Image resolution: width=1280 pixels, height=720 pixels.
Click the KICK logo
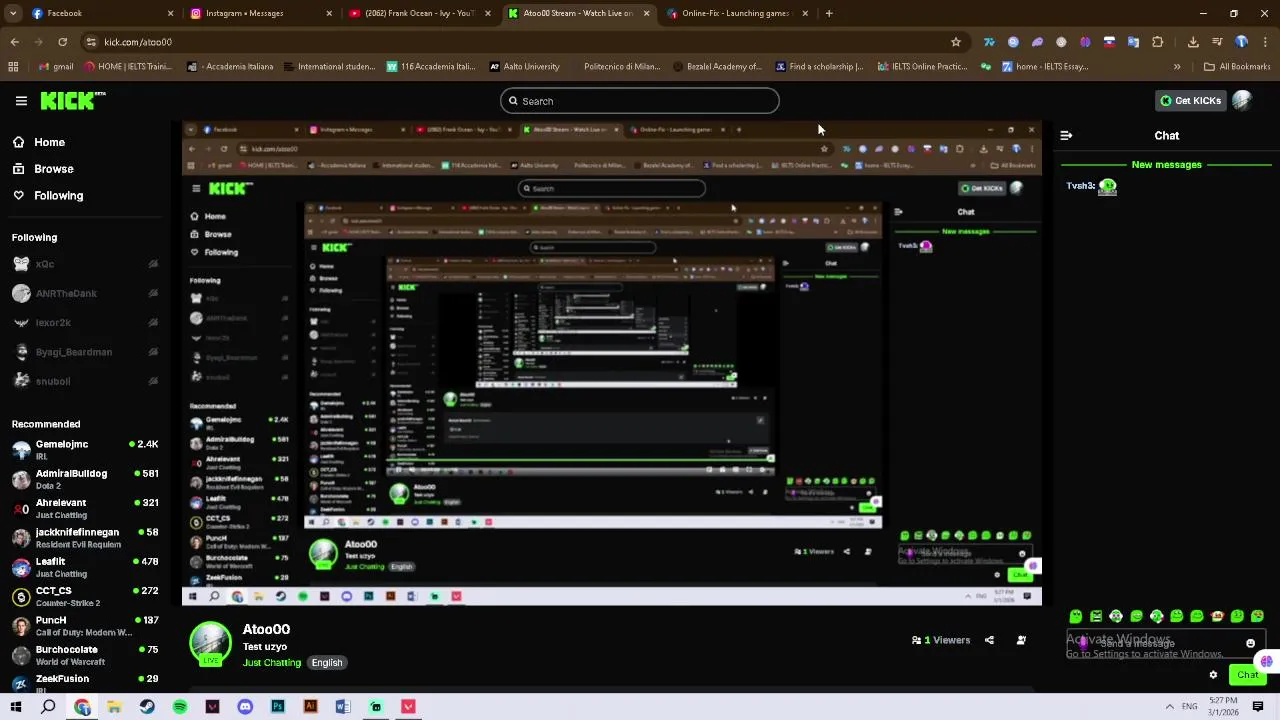[x=72, y=100]
